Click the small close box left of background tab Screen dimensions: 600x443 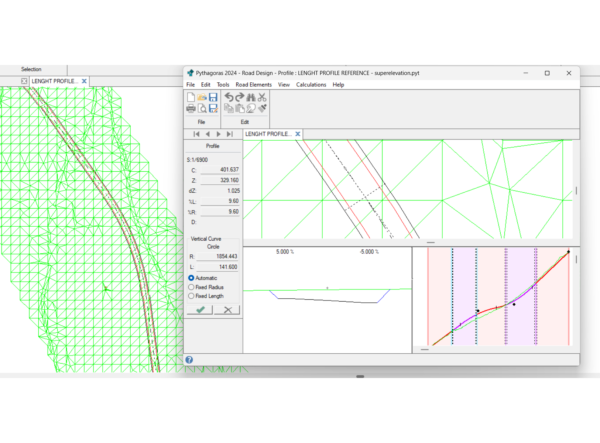point(24,81)
